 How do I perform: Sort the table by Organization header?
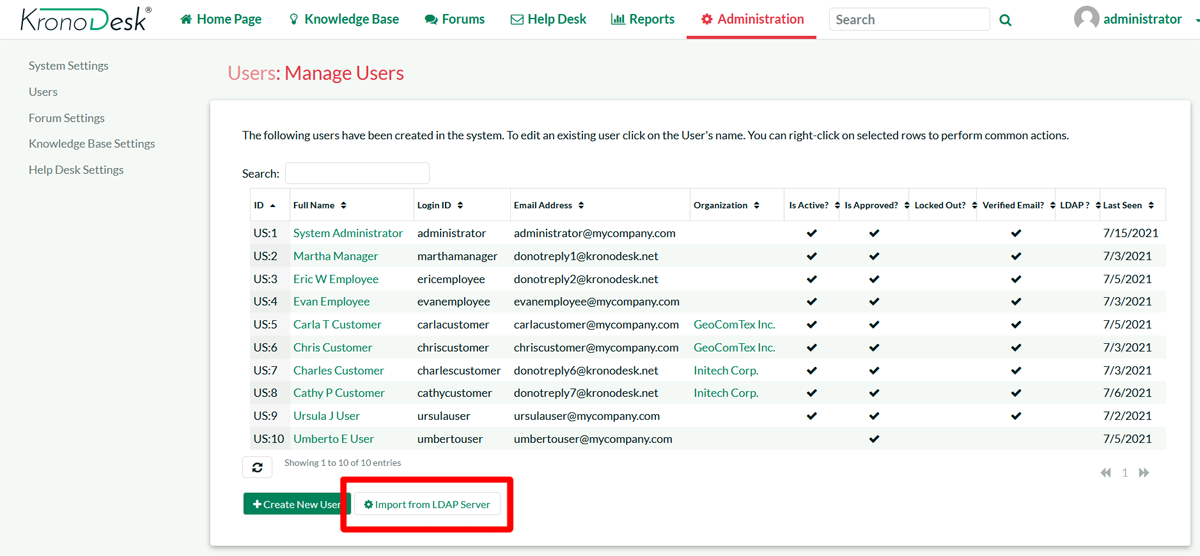[x=726, y=205]
